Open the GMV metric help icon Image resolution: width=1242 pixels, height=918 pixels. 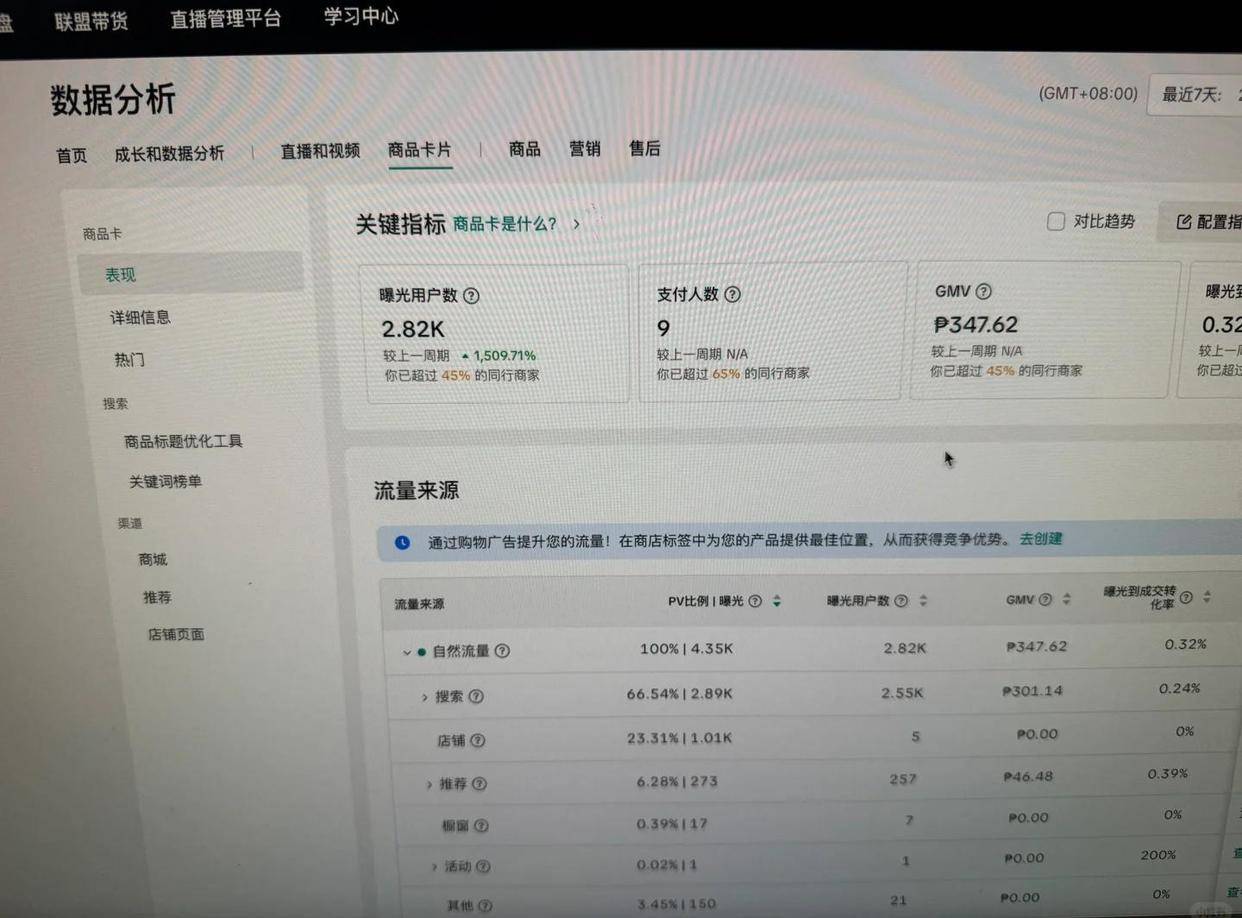(983, 291)
